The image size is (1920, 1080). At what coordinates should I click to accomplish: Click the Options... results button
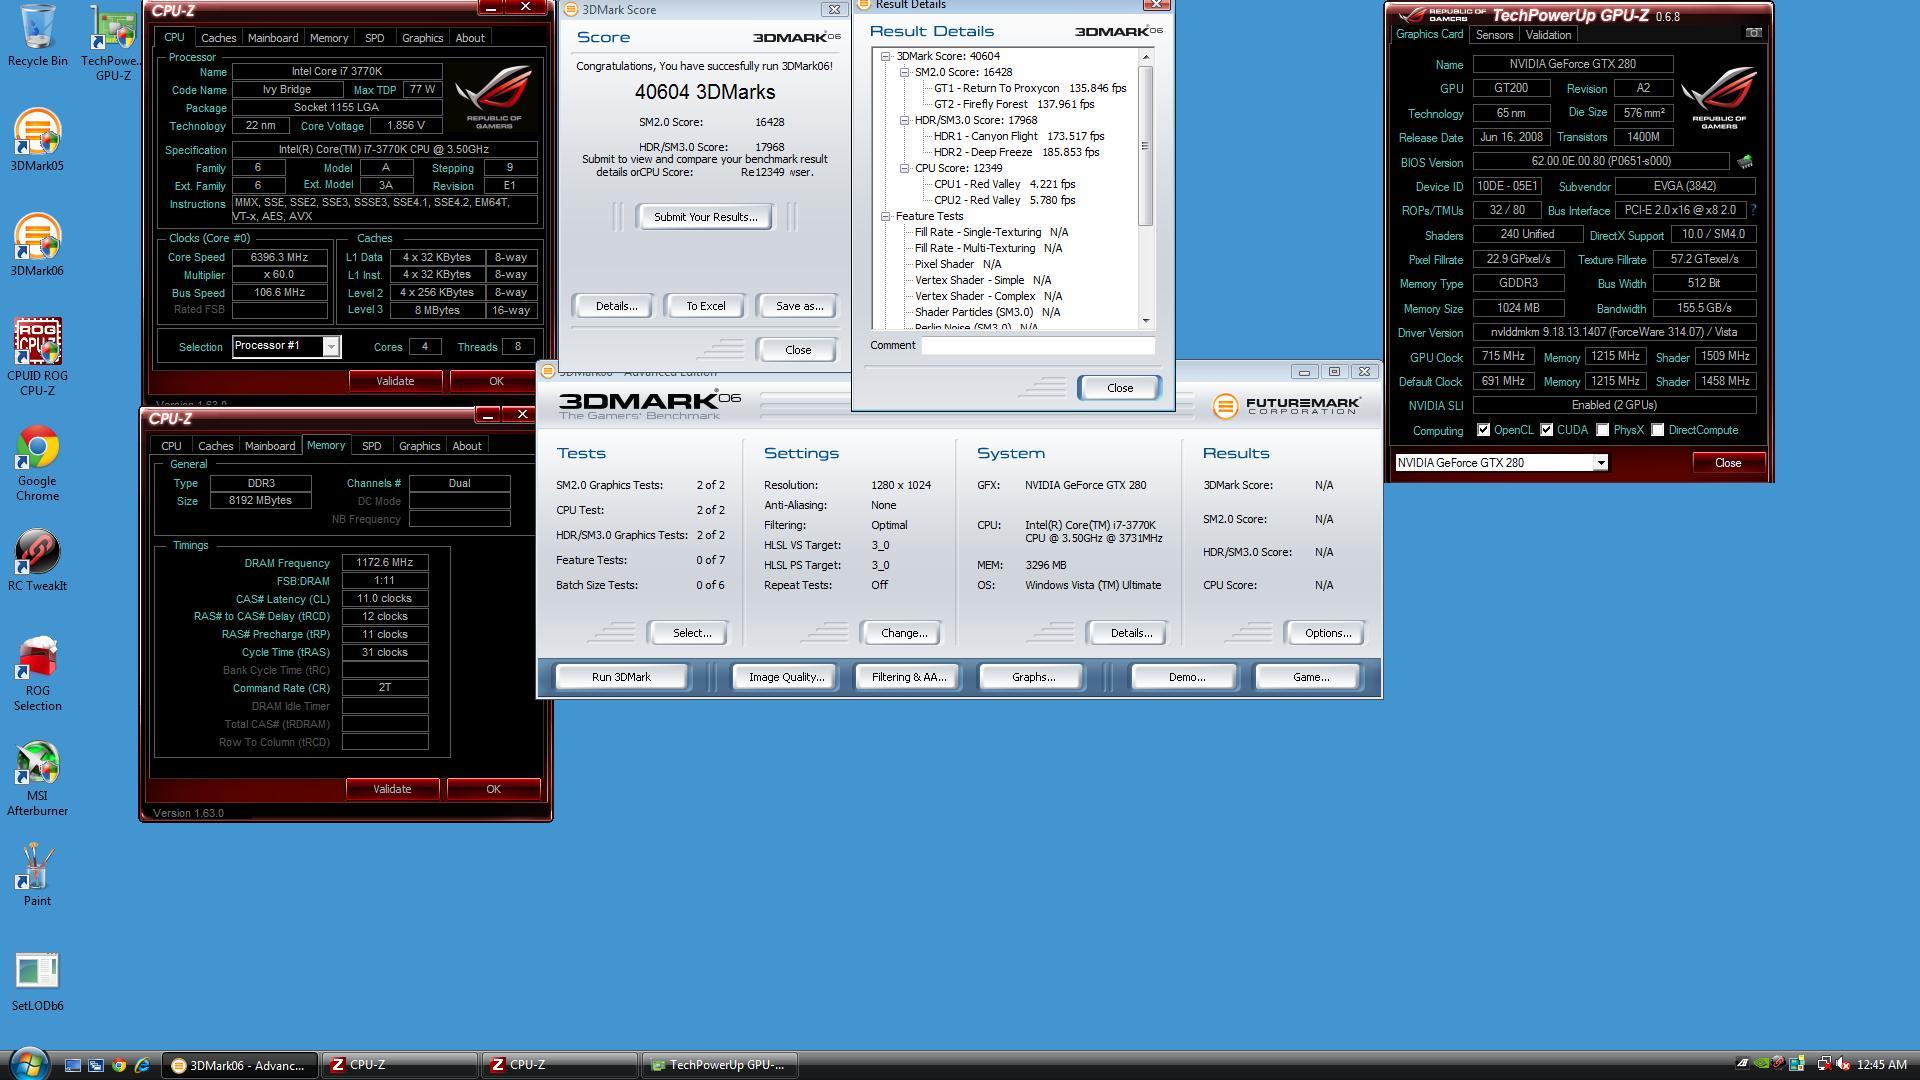pyautogui.click(x=1327, y=633)
